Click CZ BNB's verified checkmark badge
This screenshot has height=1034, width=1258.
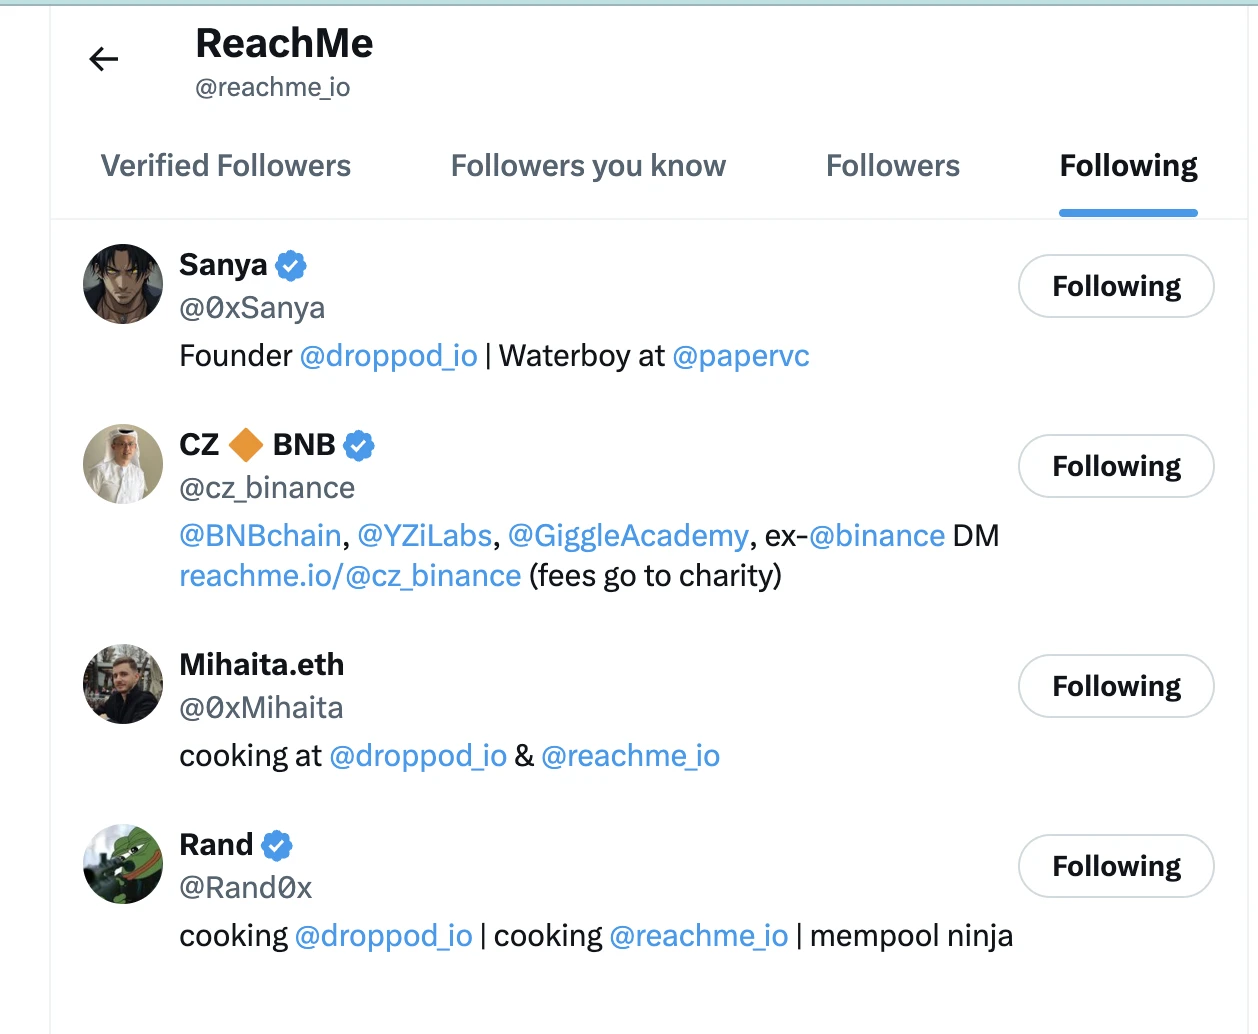(x=359, y=445)
